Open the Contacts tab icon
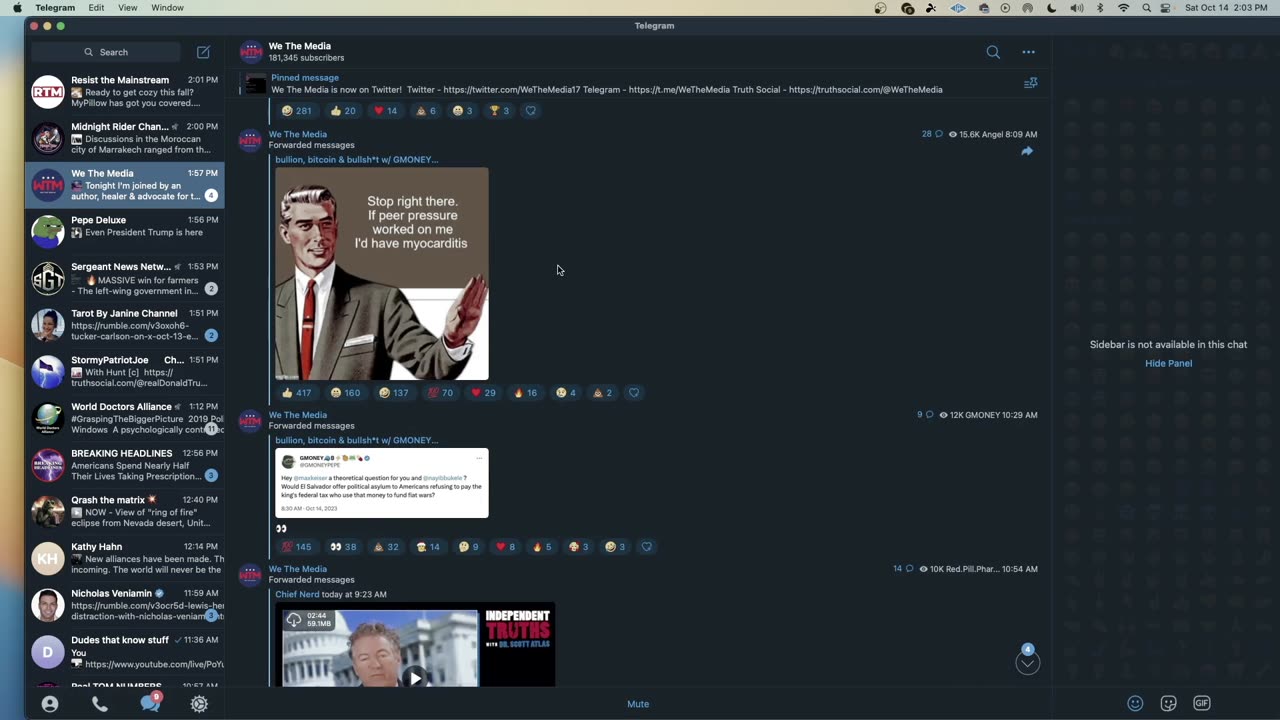The width and height of the screenshot is (1280, 720). click(50, 704)
